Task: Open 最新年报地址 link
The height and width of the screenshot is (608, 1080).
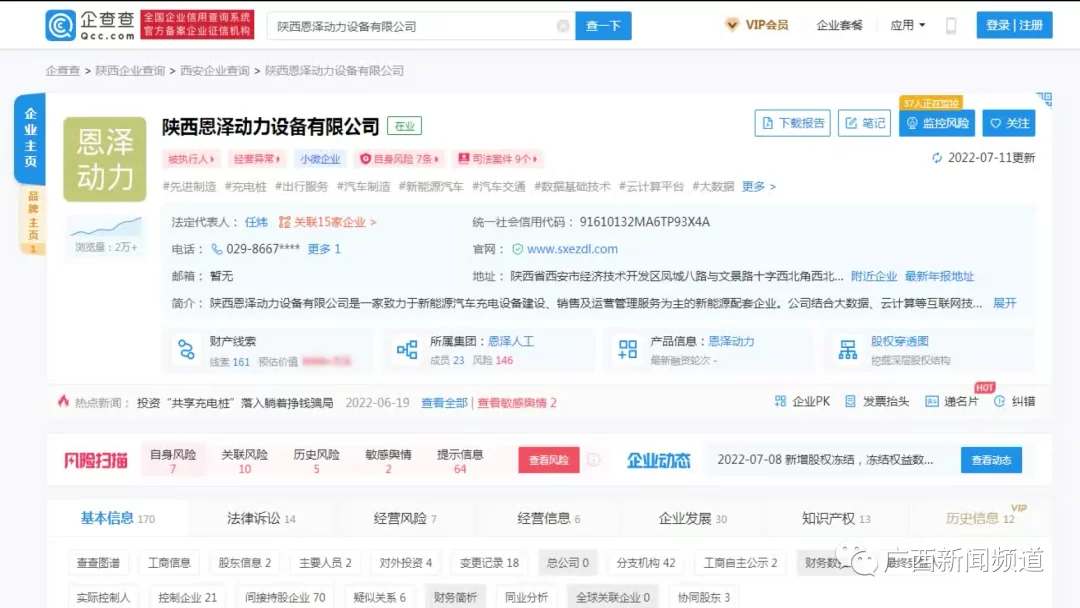Action: click(x=939, y=276)
